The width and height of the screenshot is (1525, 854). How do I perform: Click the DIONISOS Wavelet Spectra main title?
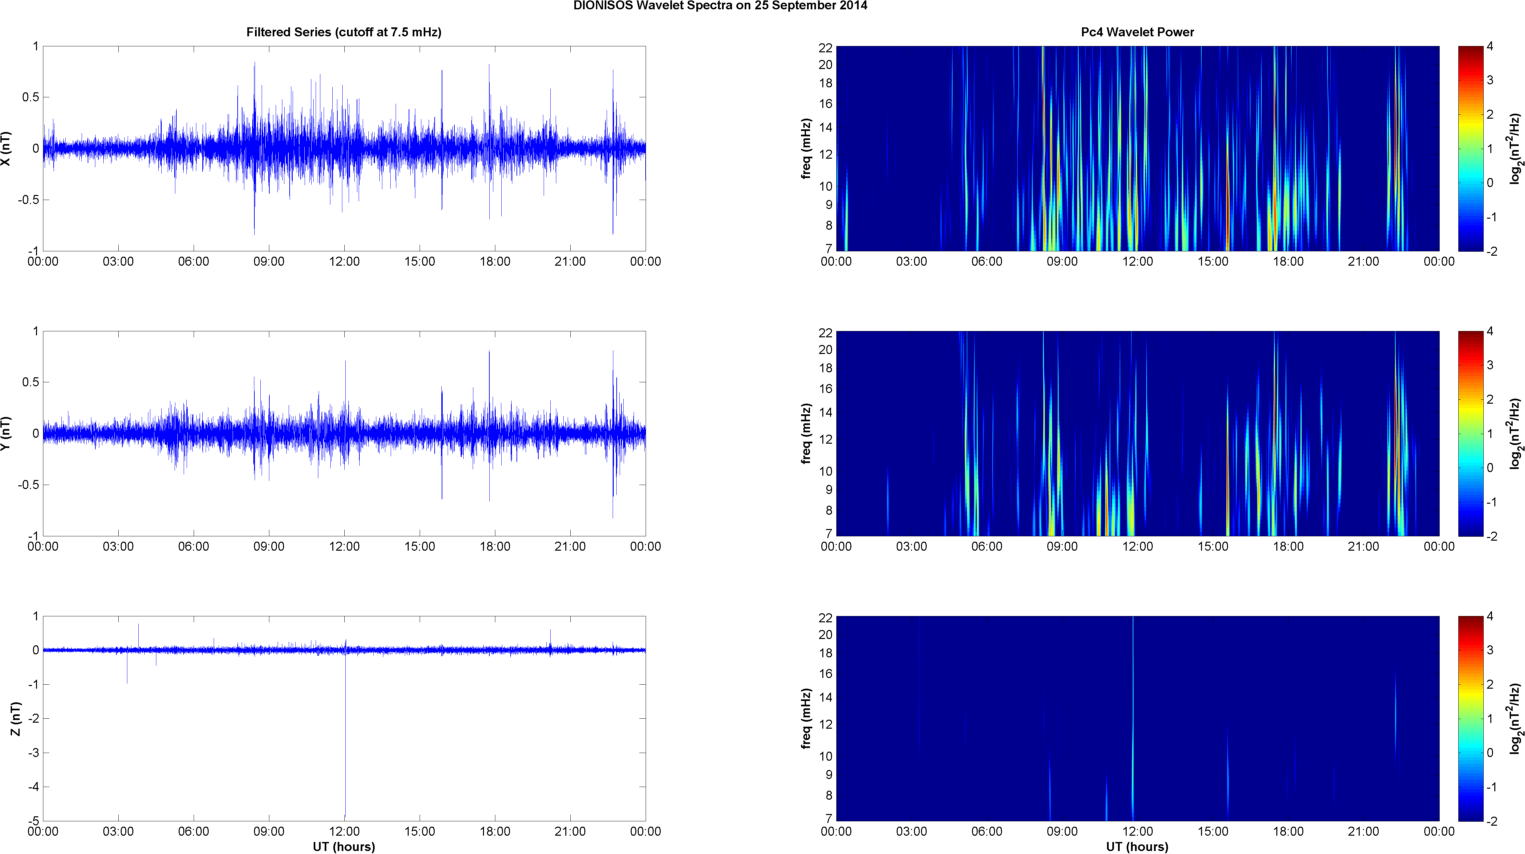pos(720,6)
